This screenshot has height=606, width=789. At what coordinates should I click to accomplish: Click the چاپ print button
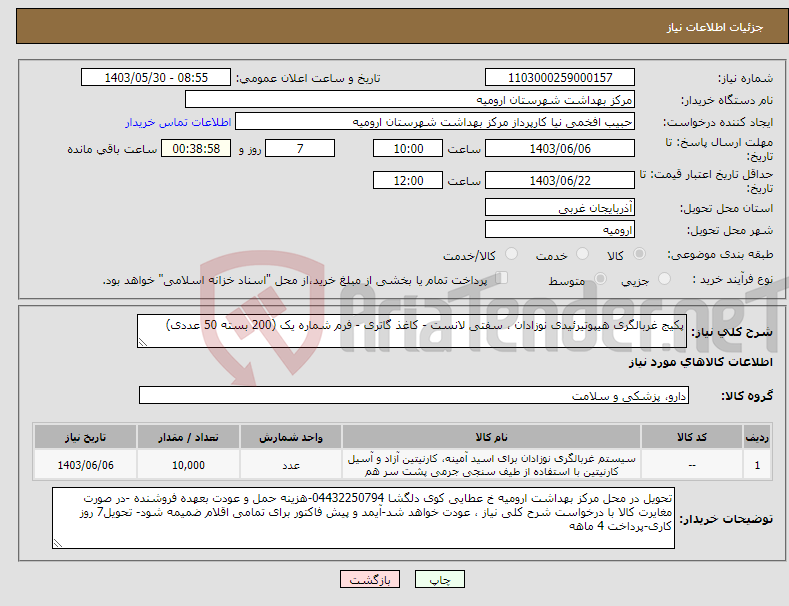click(440, 579)
